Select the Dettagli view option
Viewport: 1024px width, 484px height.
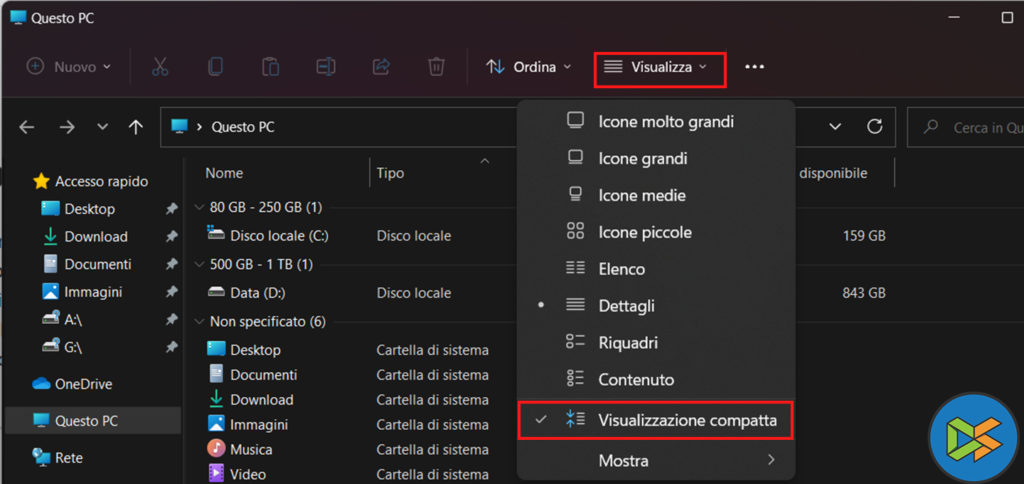pos(626,306)
